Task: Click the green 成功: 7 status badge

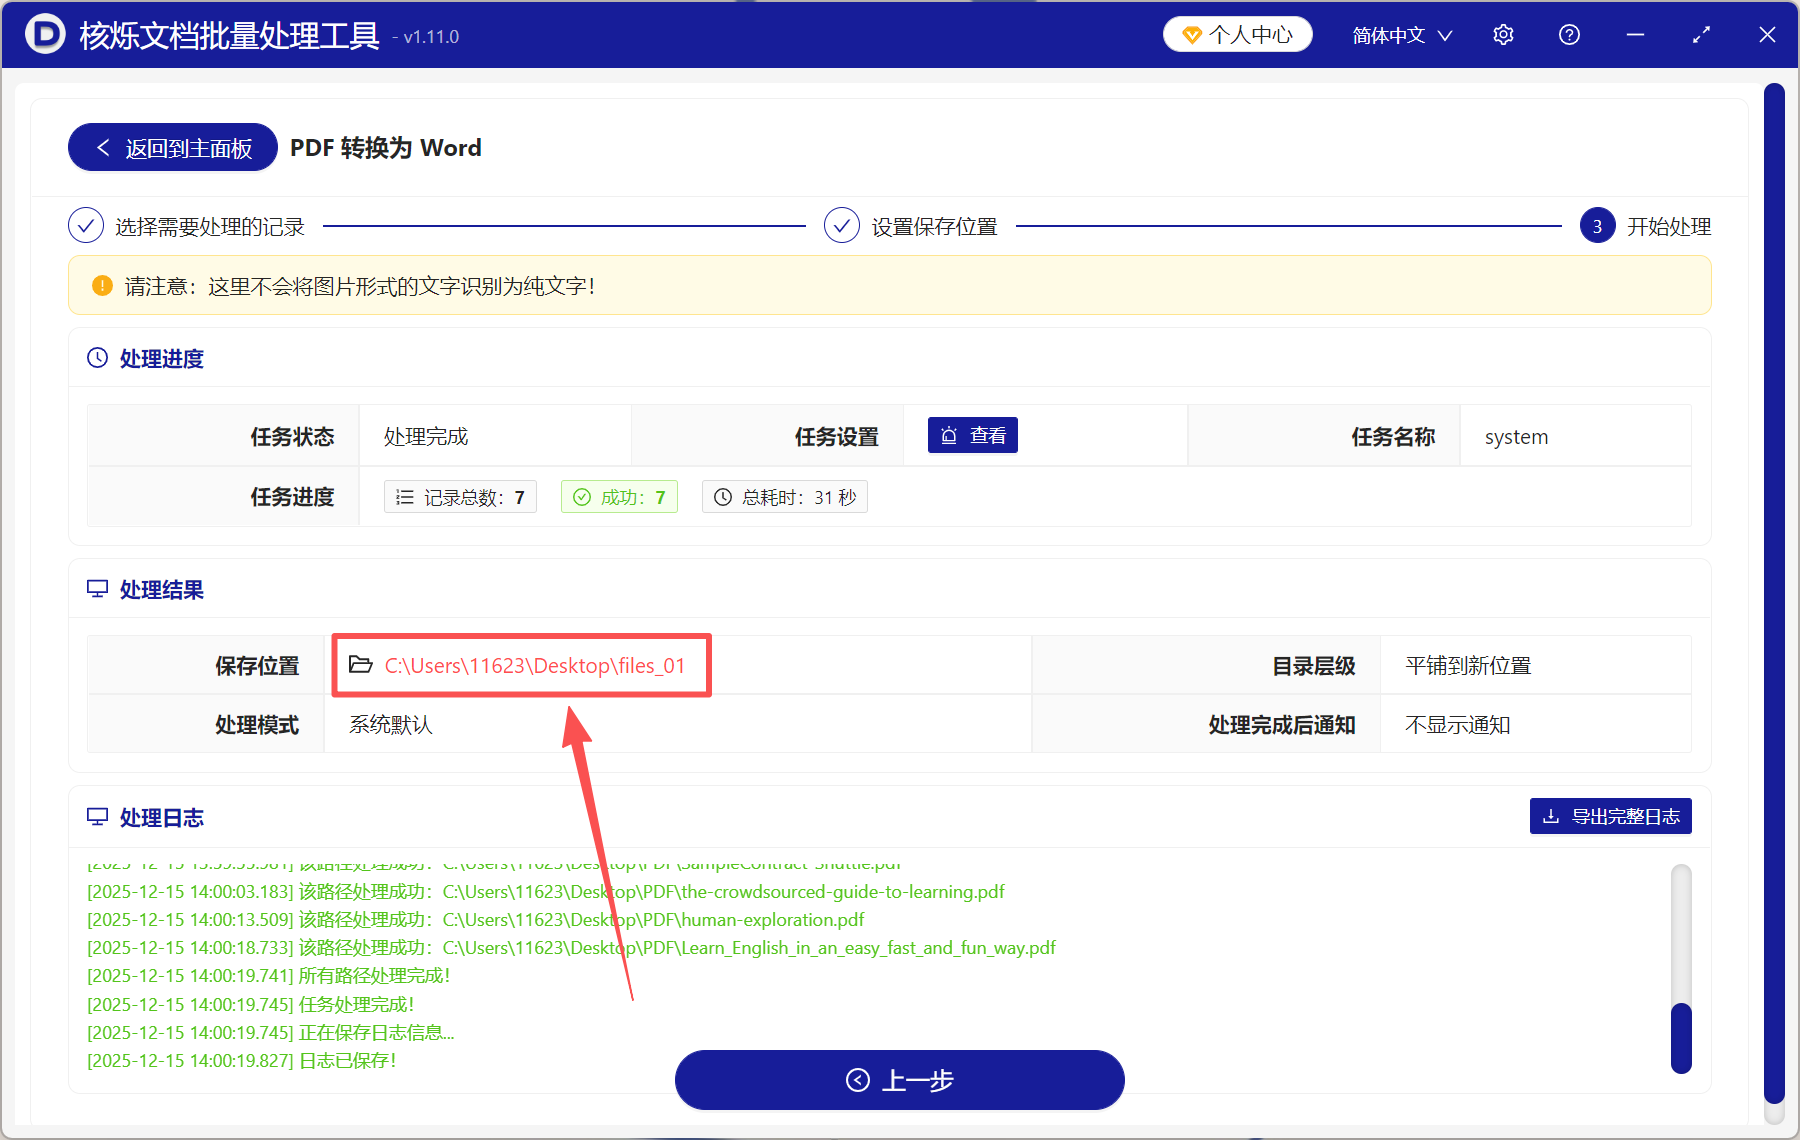Action: pos(618,496)
